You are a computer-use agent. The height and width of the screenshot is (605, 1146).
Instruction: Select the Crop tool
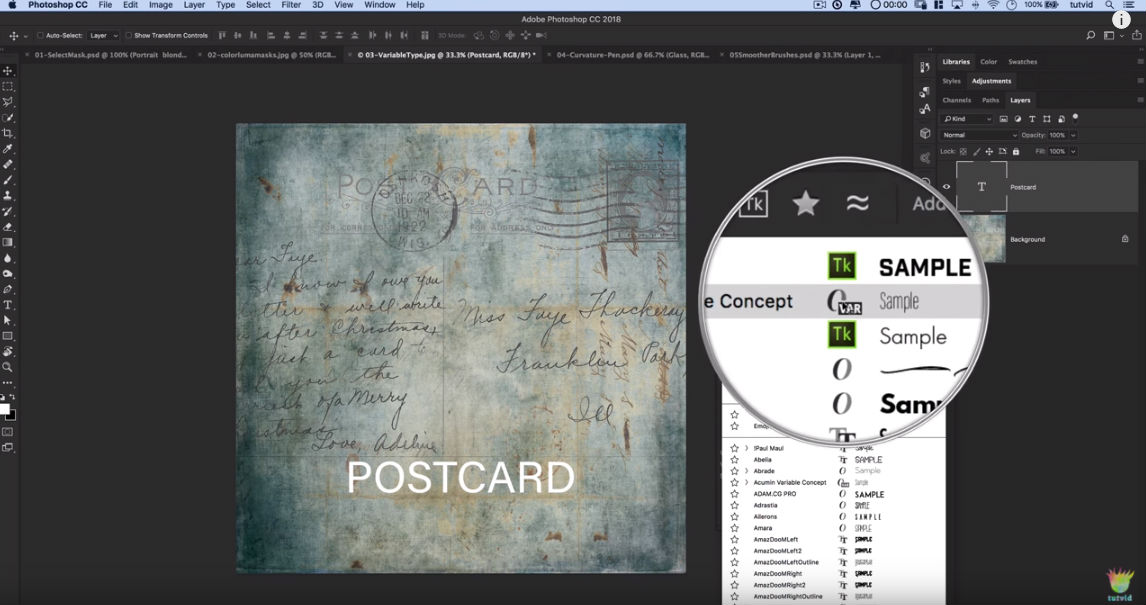point(7,133)
